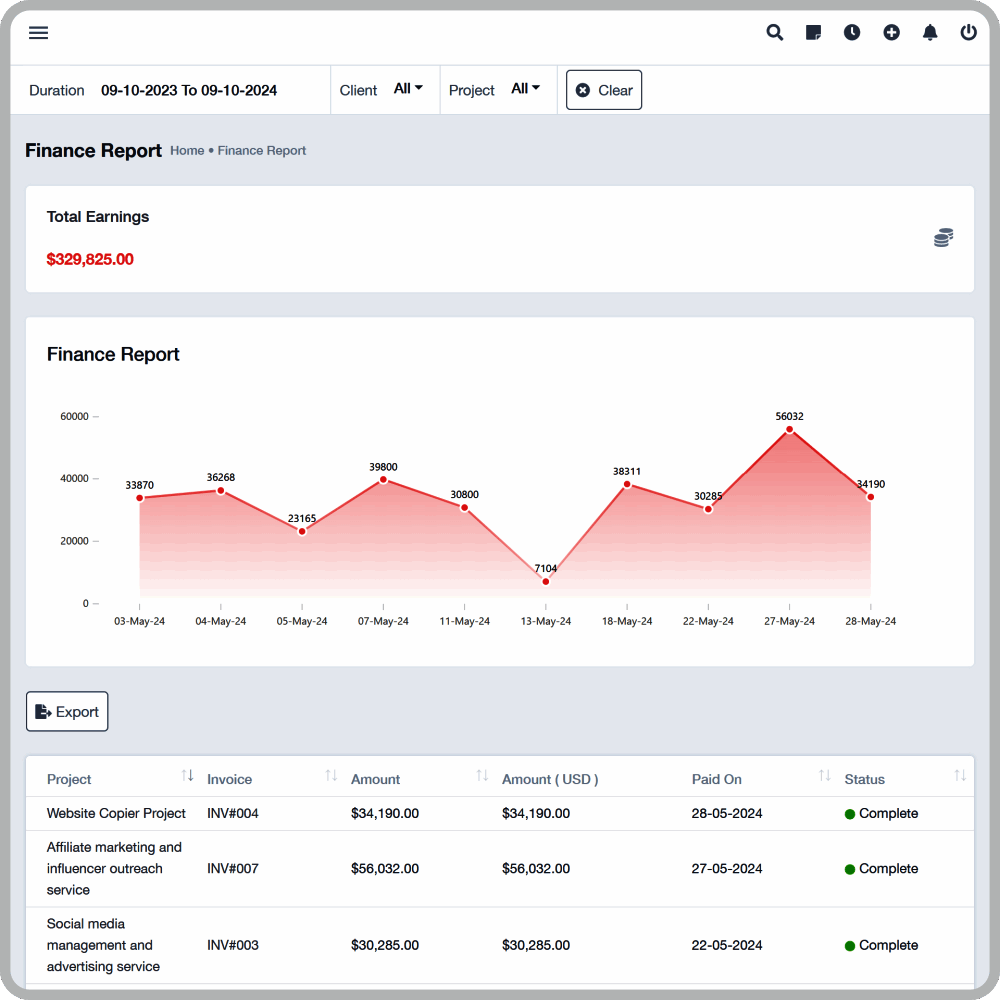Viewport: 1000px width, 1000px height.
Task: Click the 27-May-24 peak chart point
Action: coord(789,429)
